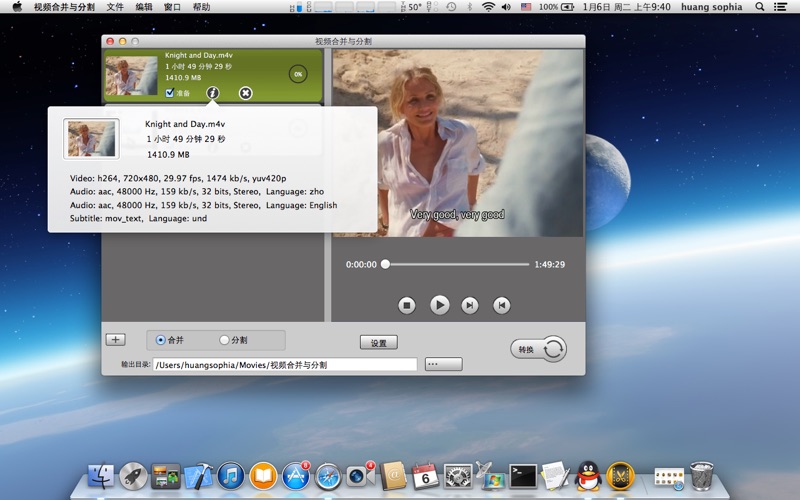
Task: Open the 编辑 menu
Action: 144,7
